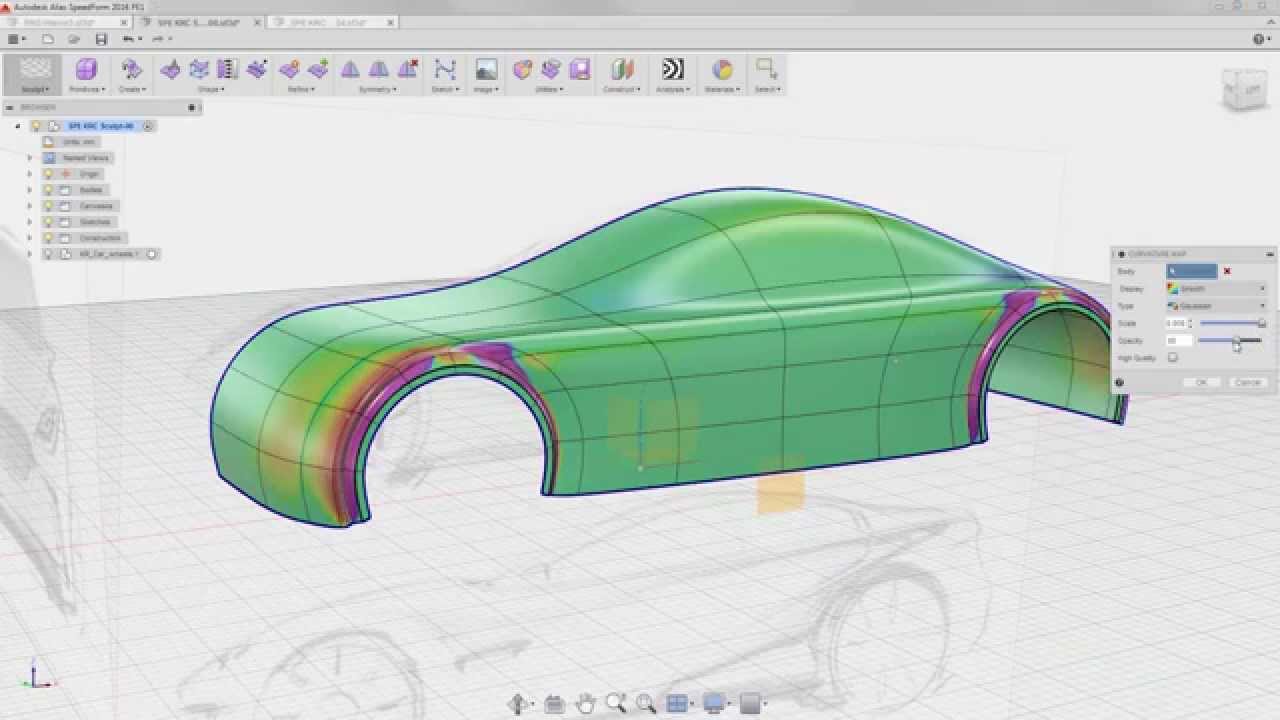Expand the Canvases folder

[x=30, y=206]
